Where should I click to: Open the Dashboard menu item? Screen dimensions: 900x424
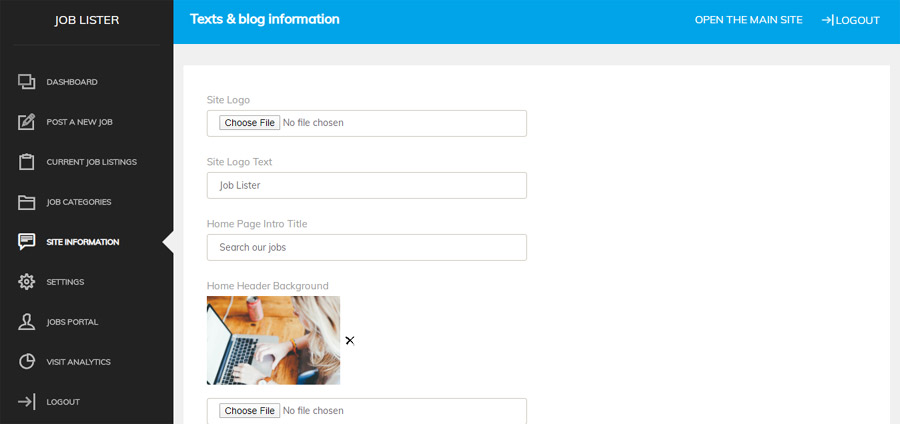pos(72,82)
